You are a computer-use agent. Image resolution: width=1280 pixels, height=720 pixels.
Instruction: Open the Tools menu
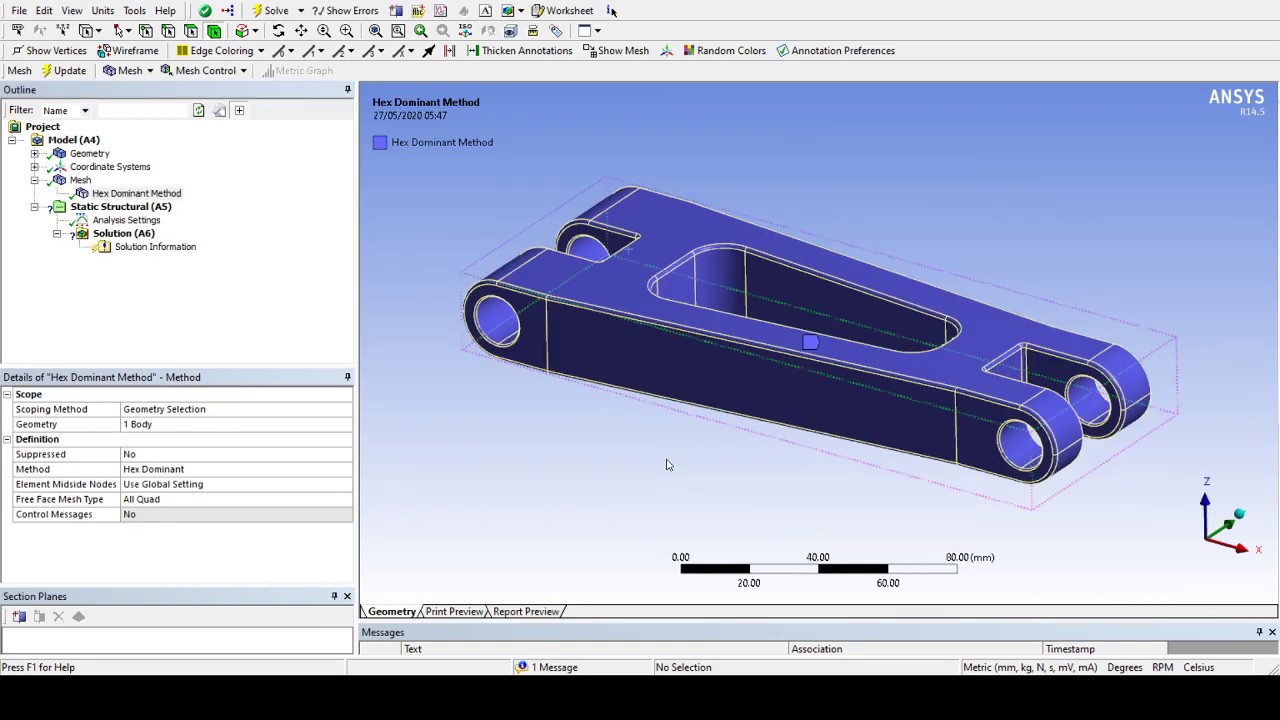pos(134,11)
